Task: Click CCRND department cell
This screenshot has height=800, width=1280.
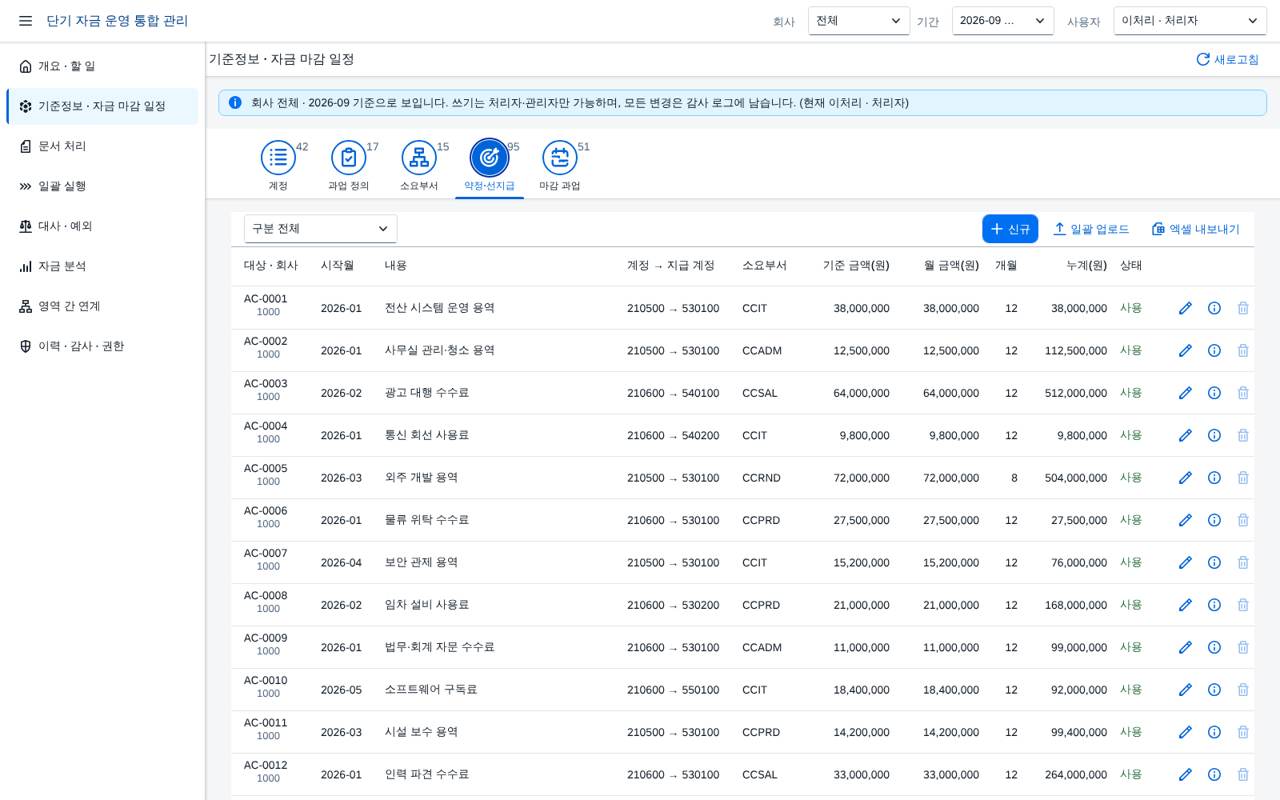Action: tap(760, 478)
